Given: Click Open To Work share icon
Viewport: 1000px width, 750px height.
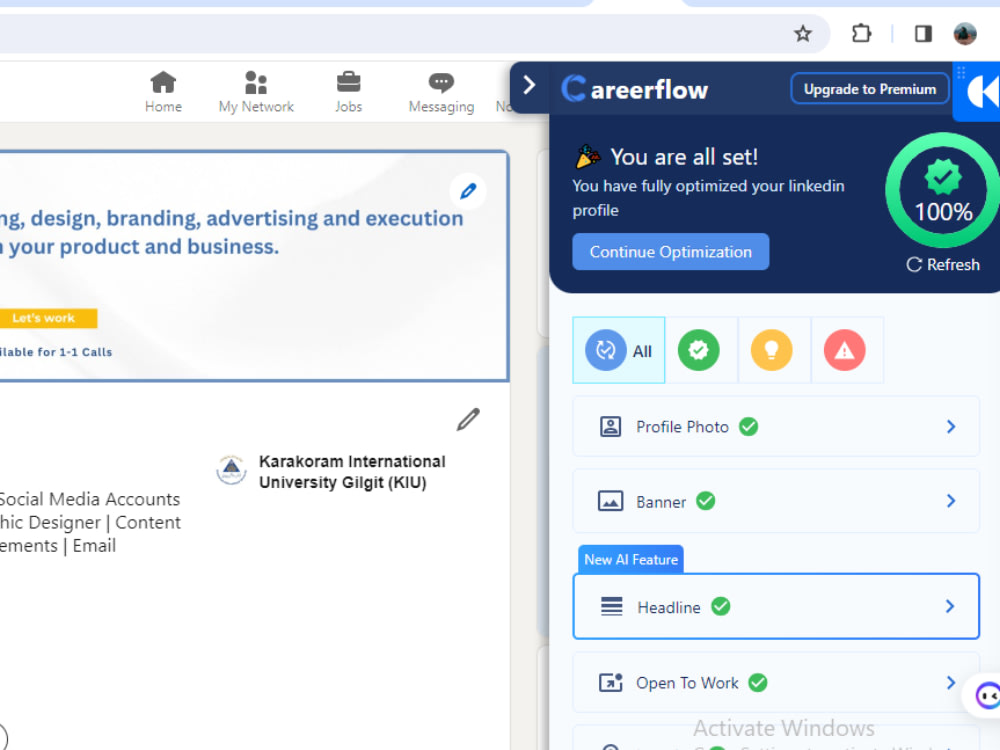Looking at the screenshot, I should click(x=610, y=682).
